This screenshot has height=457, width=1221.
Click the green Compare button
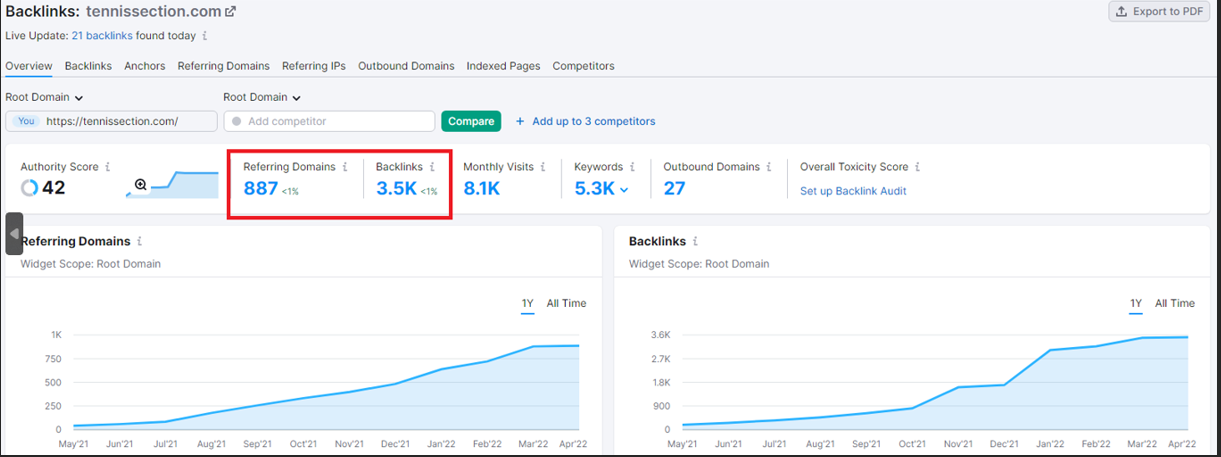click(471, 121)
